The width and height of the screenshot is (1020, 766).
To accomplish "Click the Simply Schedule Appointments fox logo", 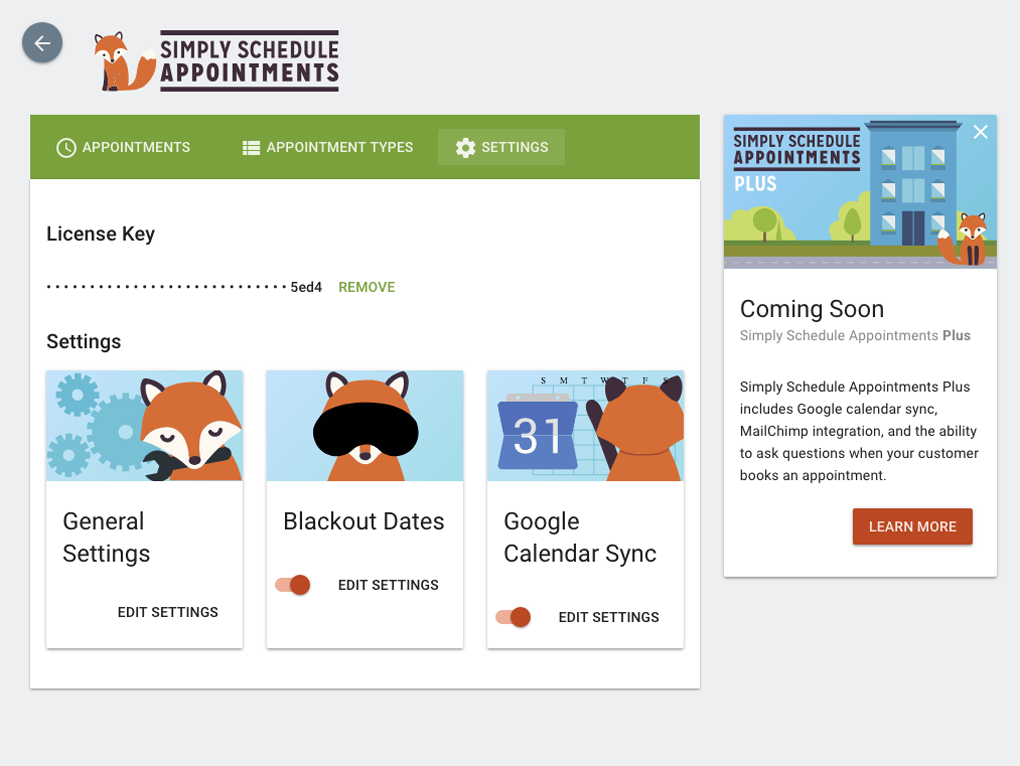I will (216, 61).
